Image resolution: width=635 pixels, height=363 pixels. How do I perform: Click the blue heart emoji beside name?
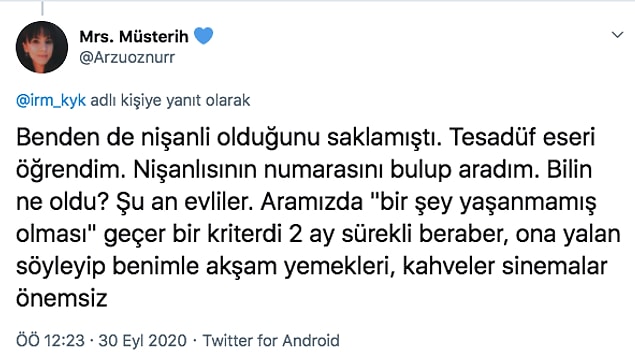pyautogui.click(x=204, y=36)
